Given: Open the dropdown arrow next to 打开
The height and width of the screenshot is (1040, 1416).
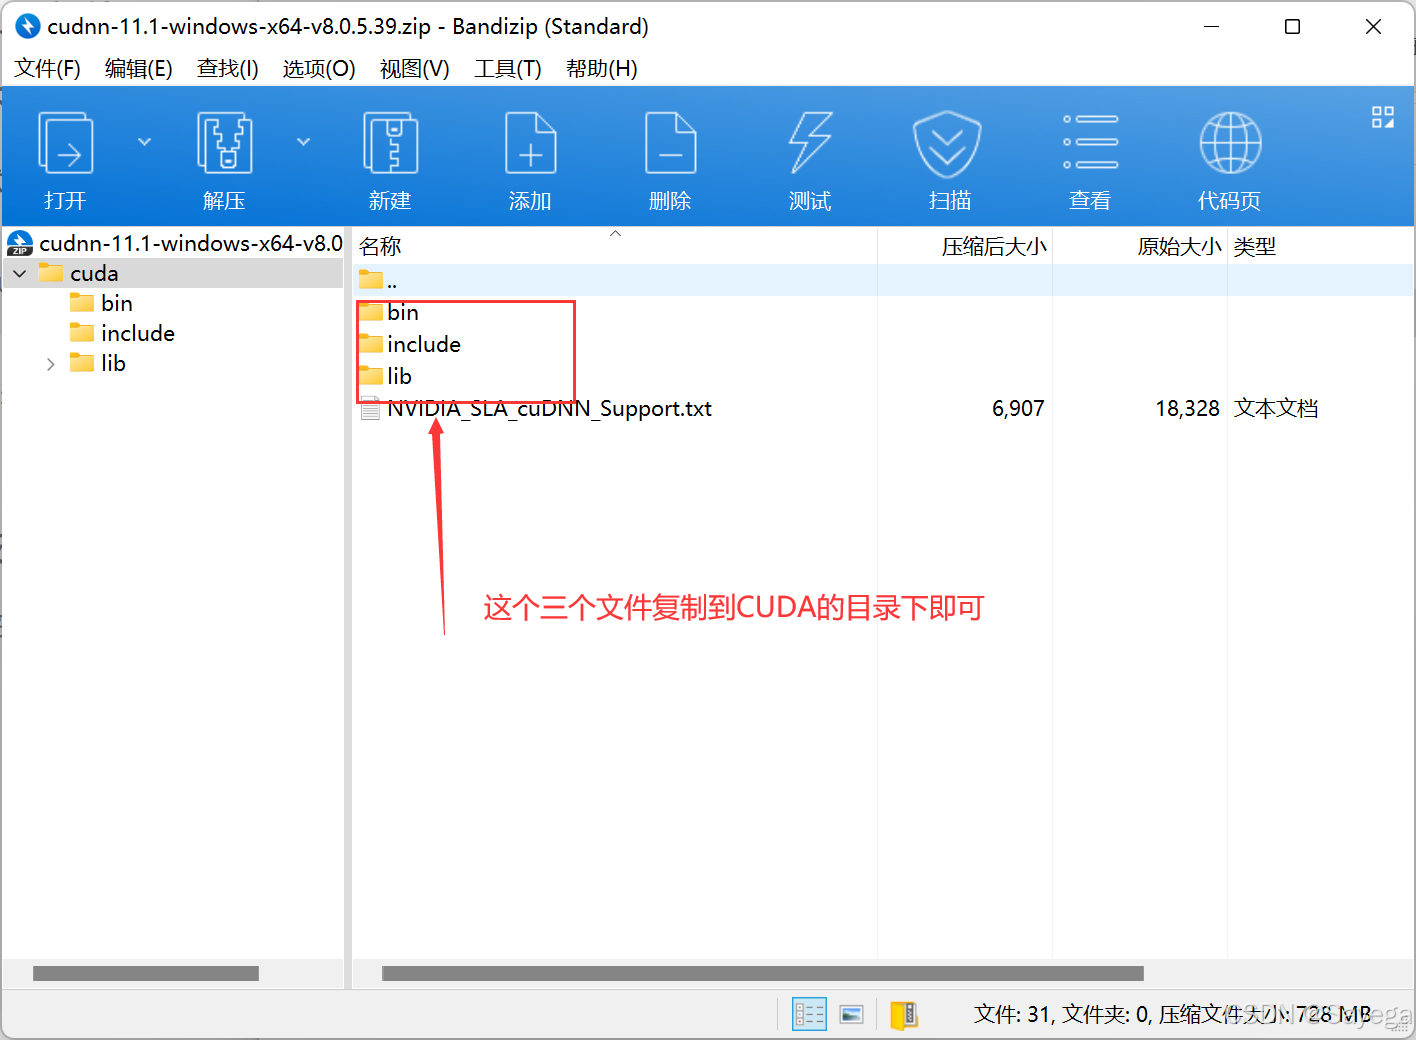Looking at the screenshot, I should (x=144, y=142).
